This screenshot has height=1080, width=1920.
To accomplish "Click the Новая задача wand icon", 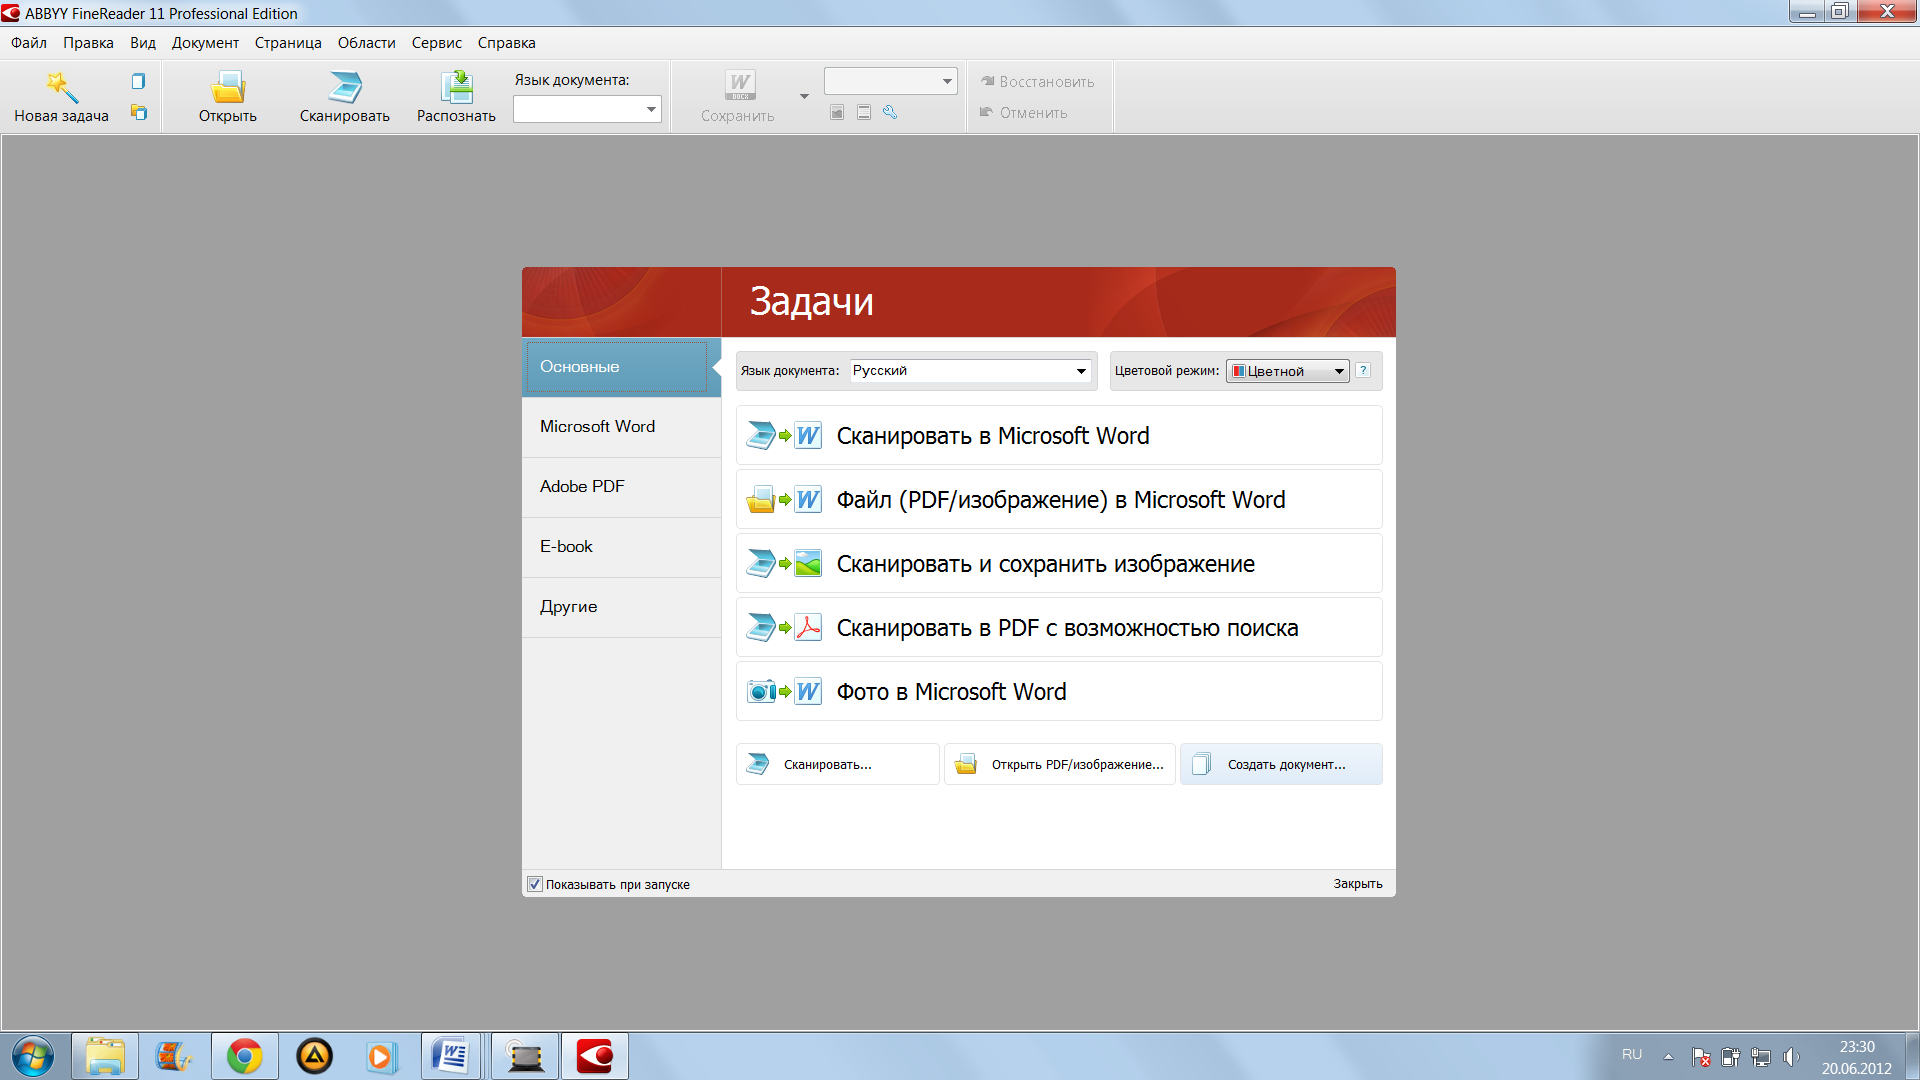I will (x=61, y=88).
